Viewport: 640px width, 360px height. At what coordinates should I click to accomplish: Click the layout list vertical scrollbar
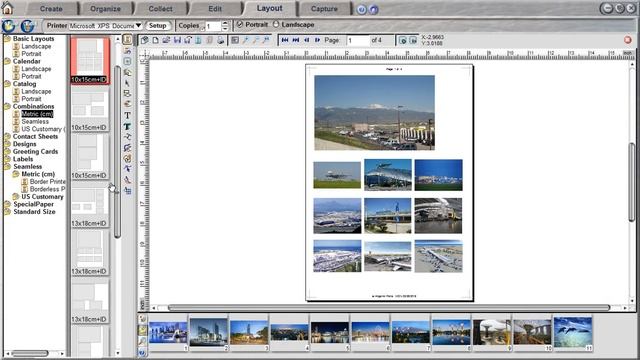[x=118, y=151]
